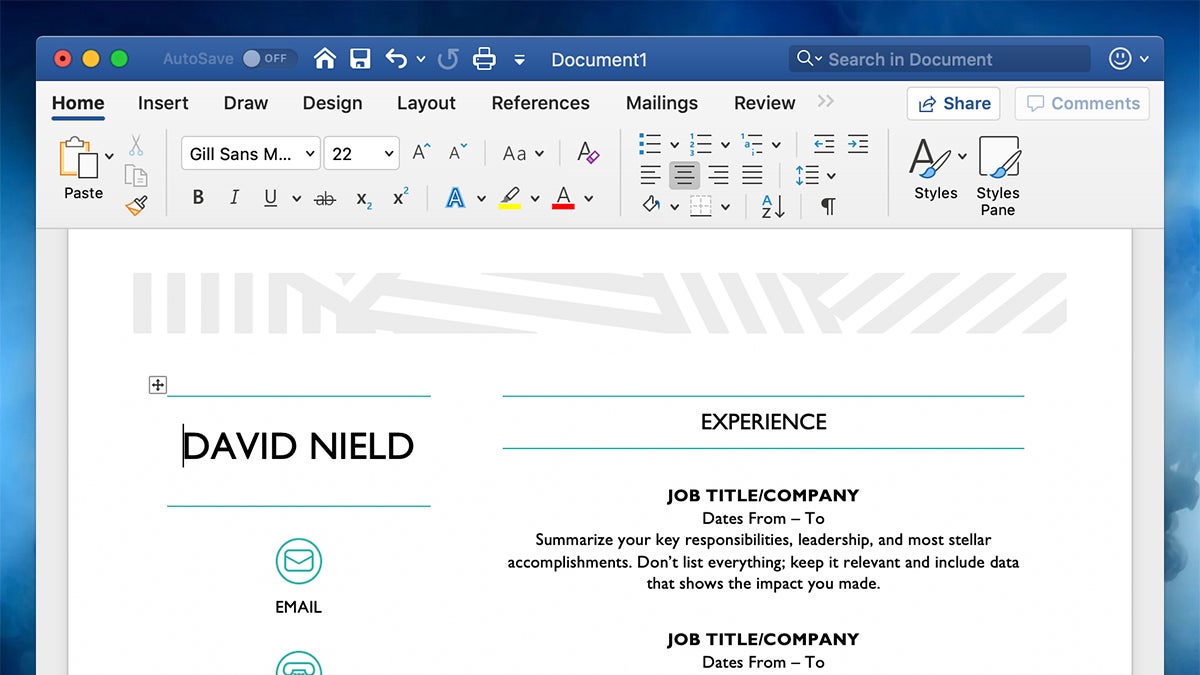
Task: Open the References tab
Action: (540, 103)
